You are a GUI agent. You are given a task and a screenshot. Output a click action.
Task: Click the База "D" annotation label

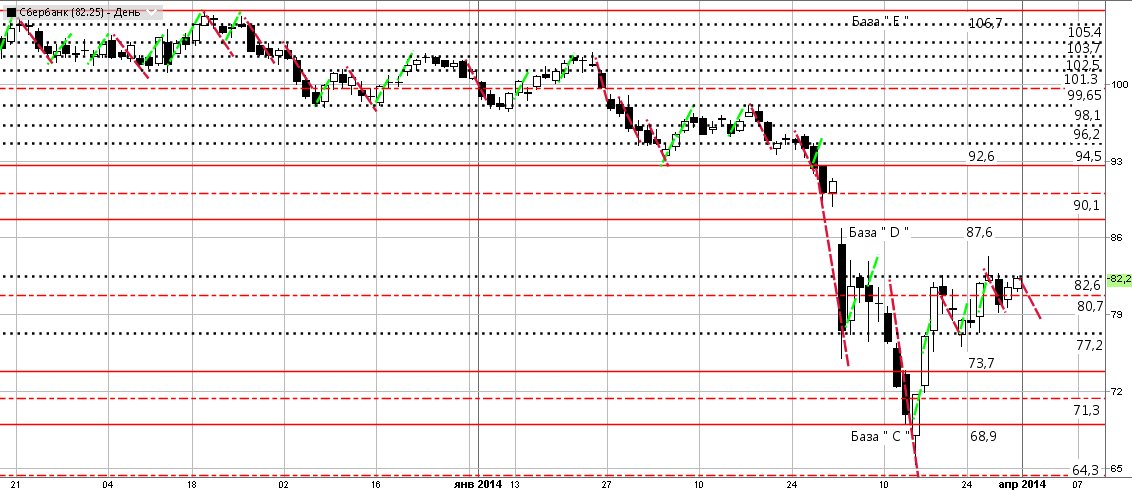click(x=879, y=232)
